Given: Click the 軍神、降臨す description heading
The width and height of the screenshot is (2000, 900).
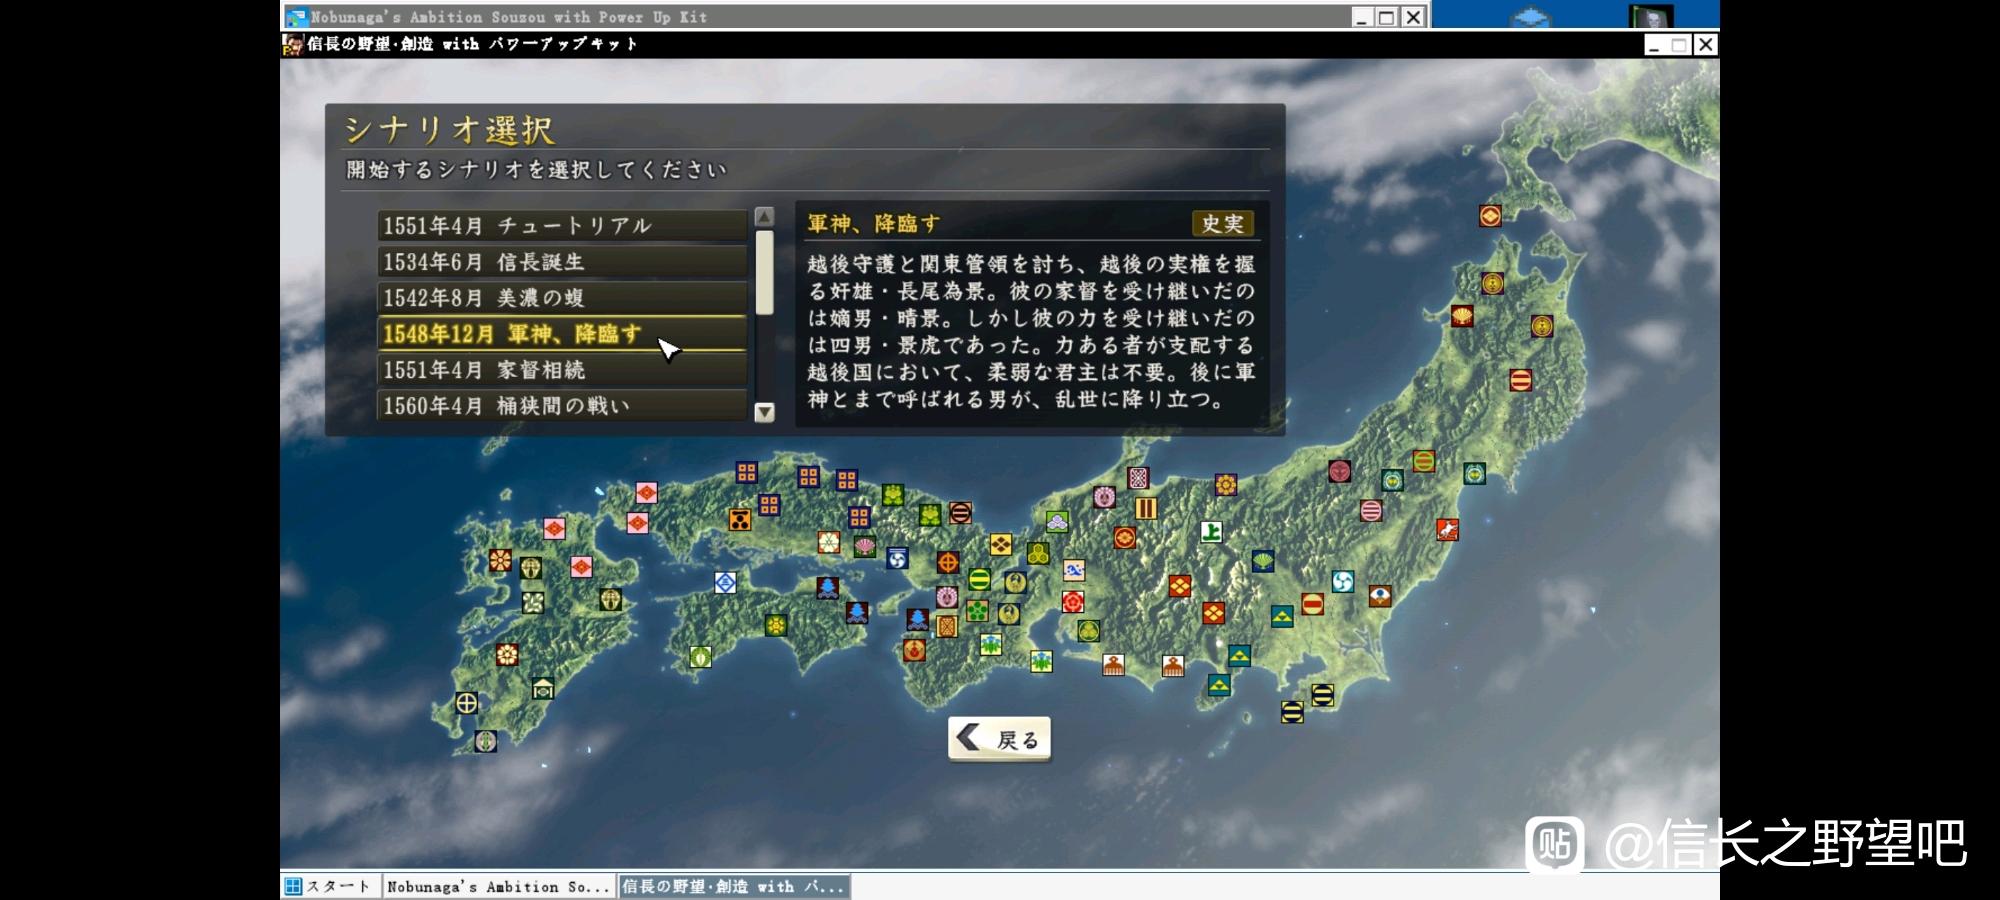Looking at the screenshot, I should pos(873,224).
